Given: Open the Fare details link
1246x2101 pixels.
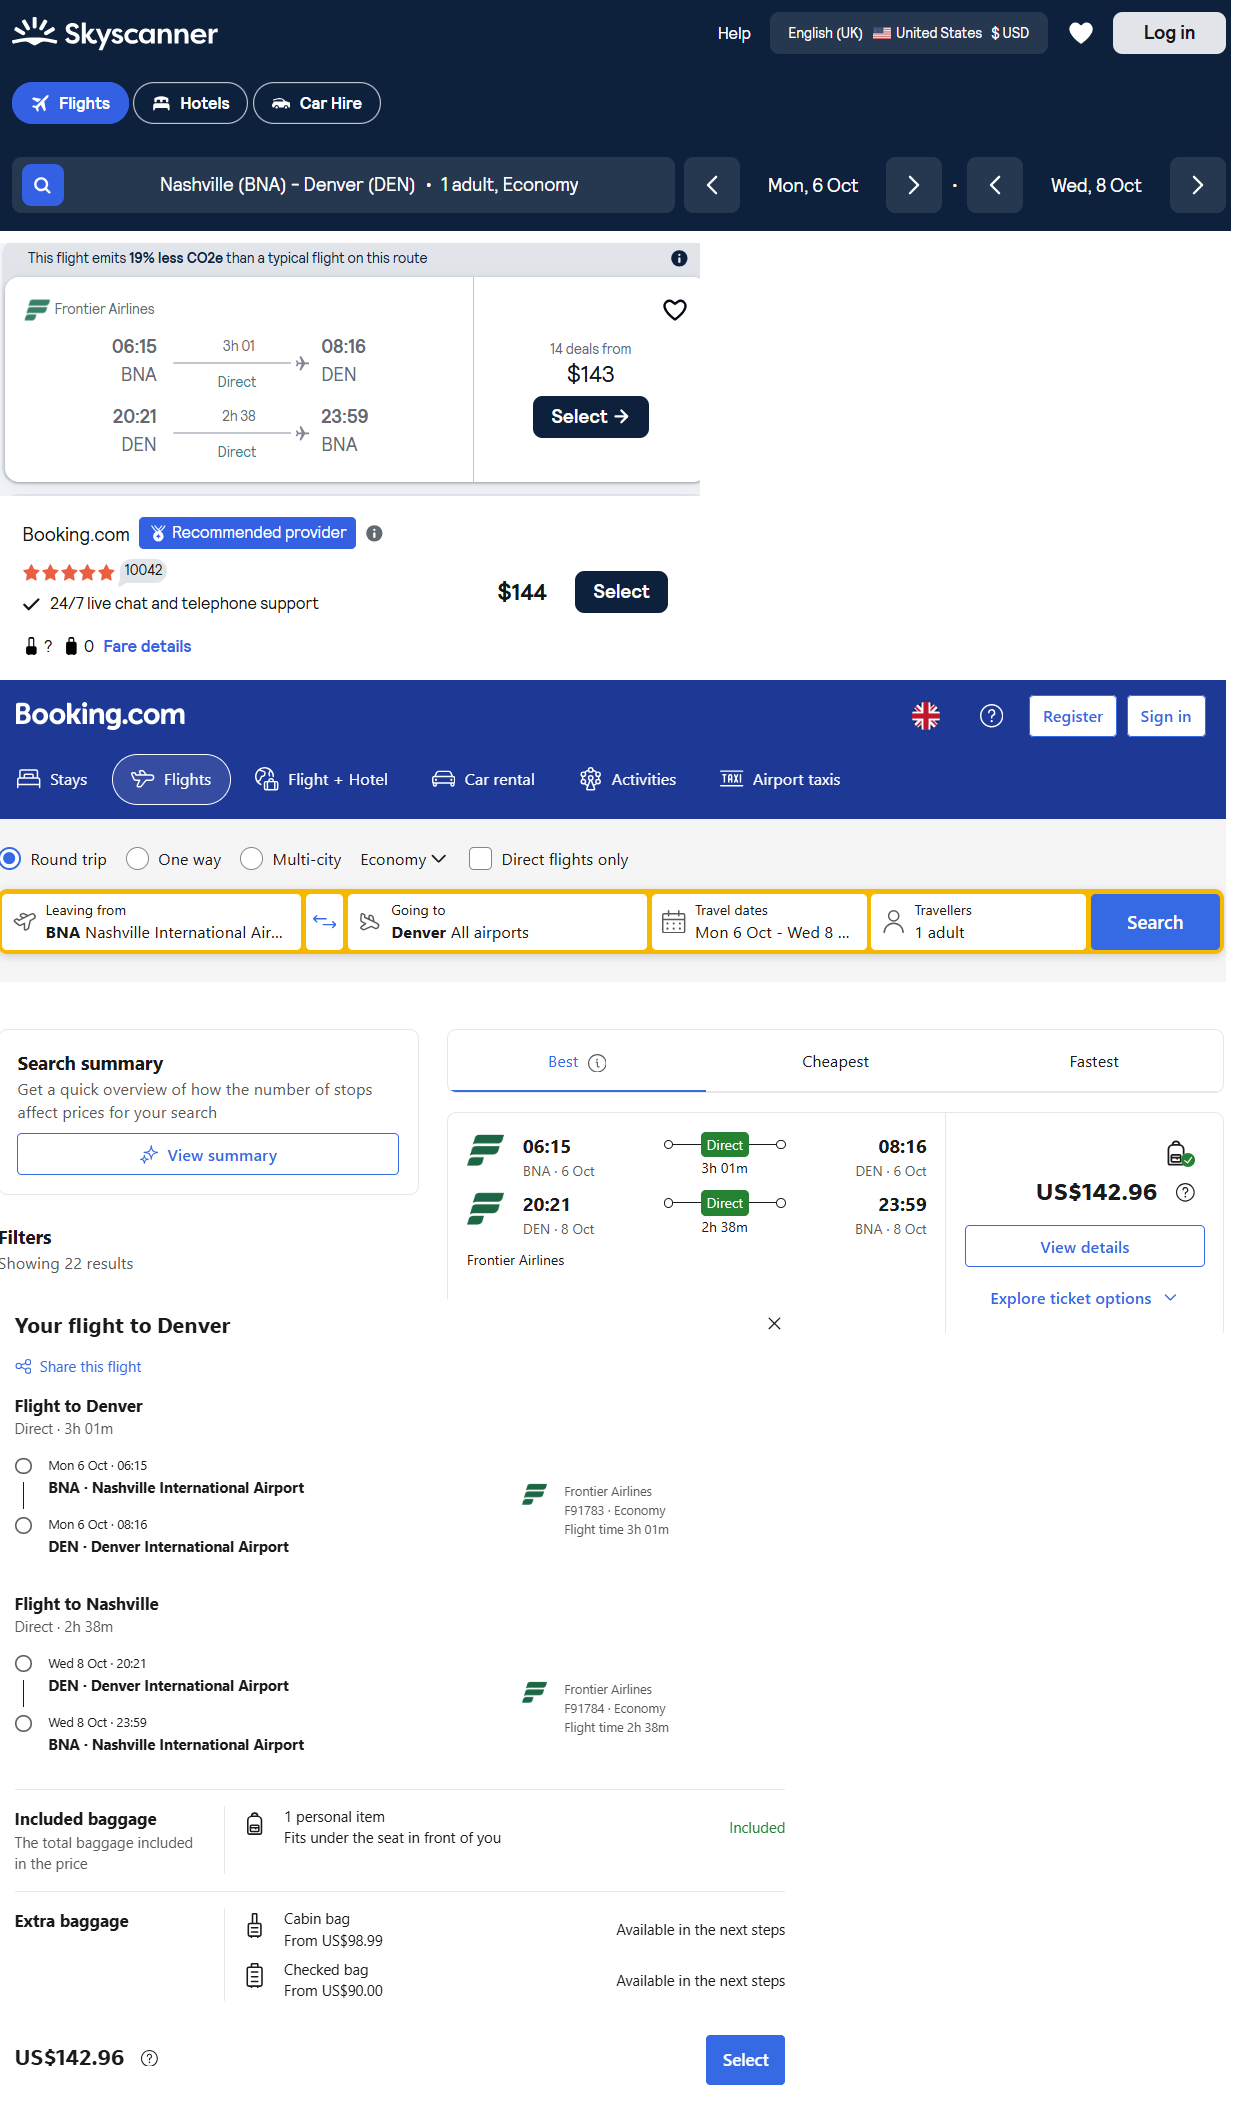Looking at the screenshot, I should (147, 646).
